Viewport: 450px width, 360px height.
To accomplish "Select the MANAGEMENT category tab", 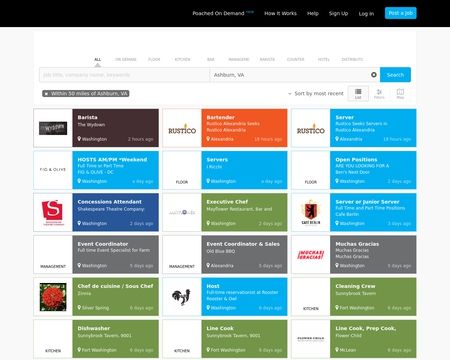I will tap(239, 59).
